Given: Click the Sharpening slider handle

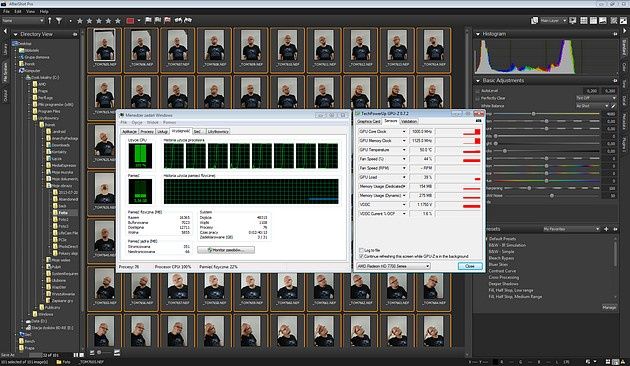Looking at the screenshot, I should click(529, 188).
